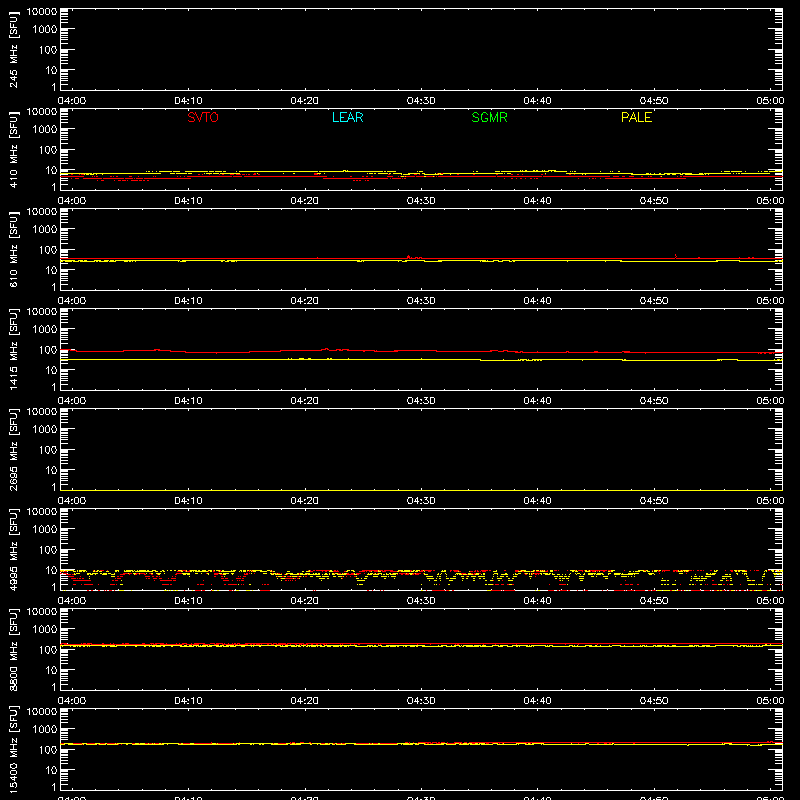The height and width of the screenshot is (800, 800).
Task: Click 04:00 time label under 8800 MHz panel
Action: click(72, 701)
